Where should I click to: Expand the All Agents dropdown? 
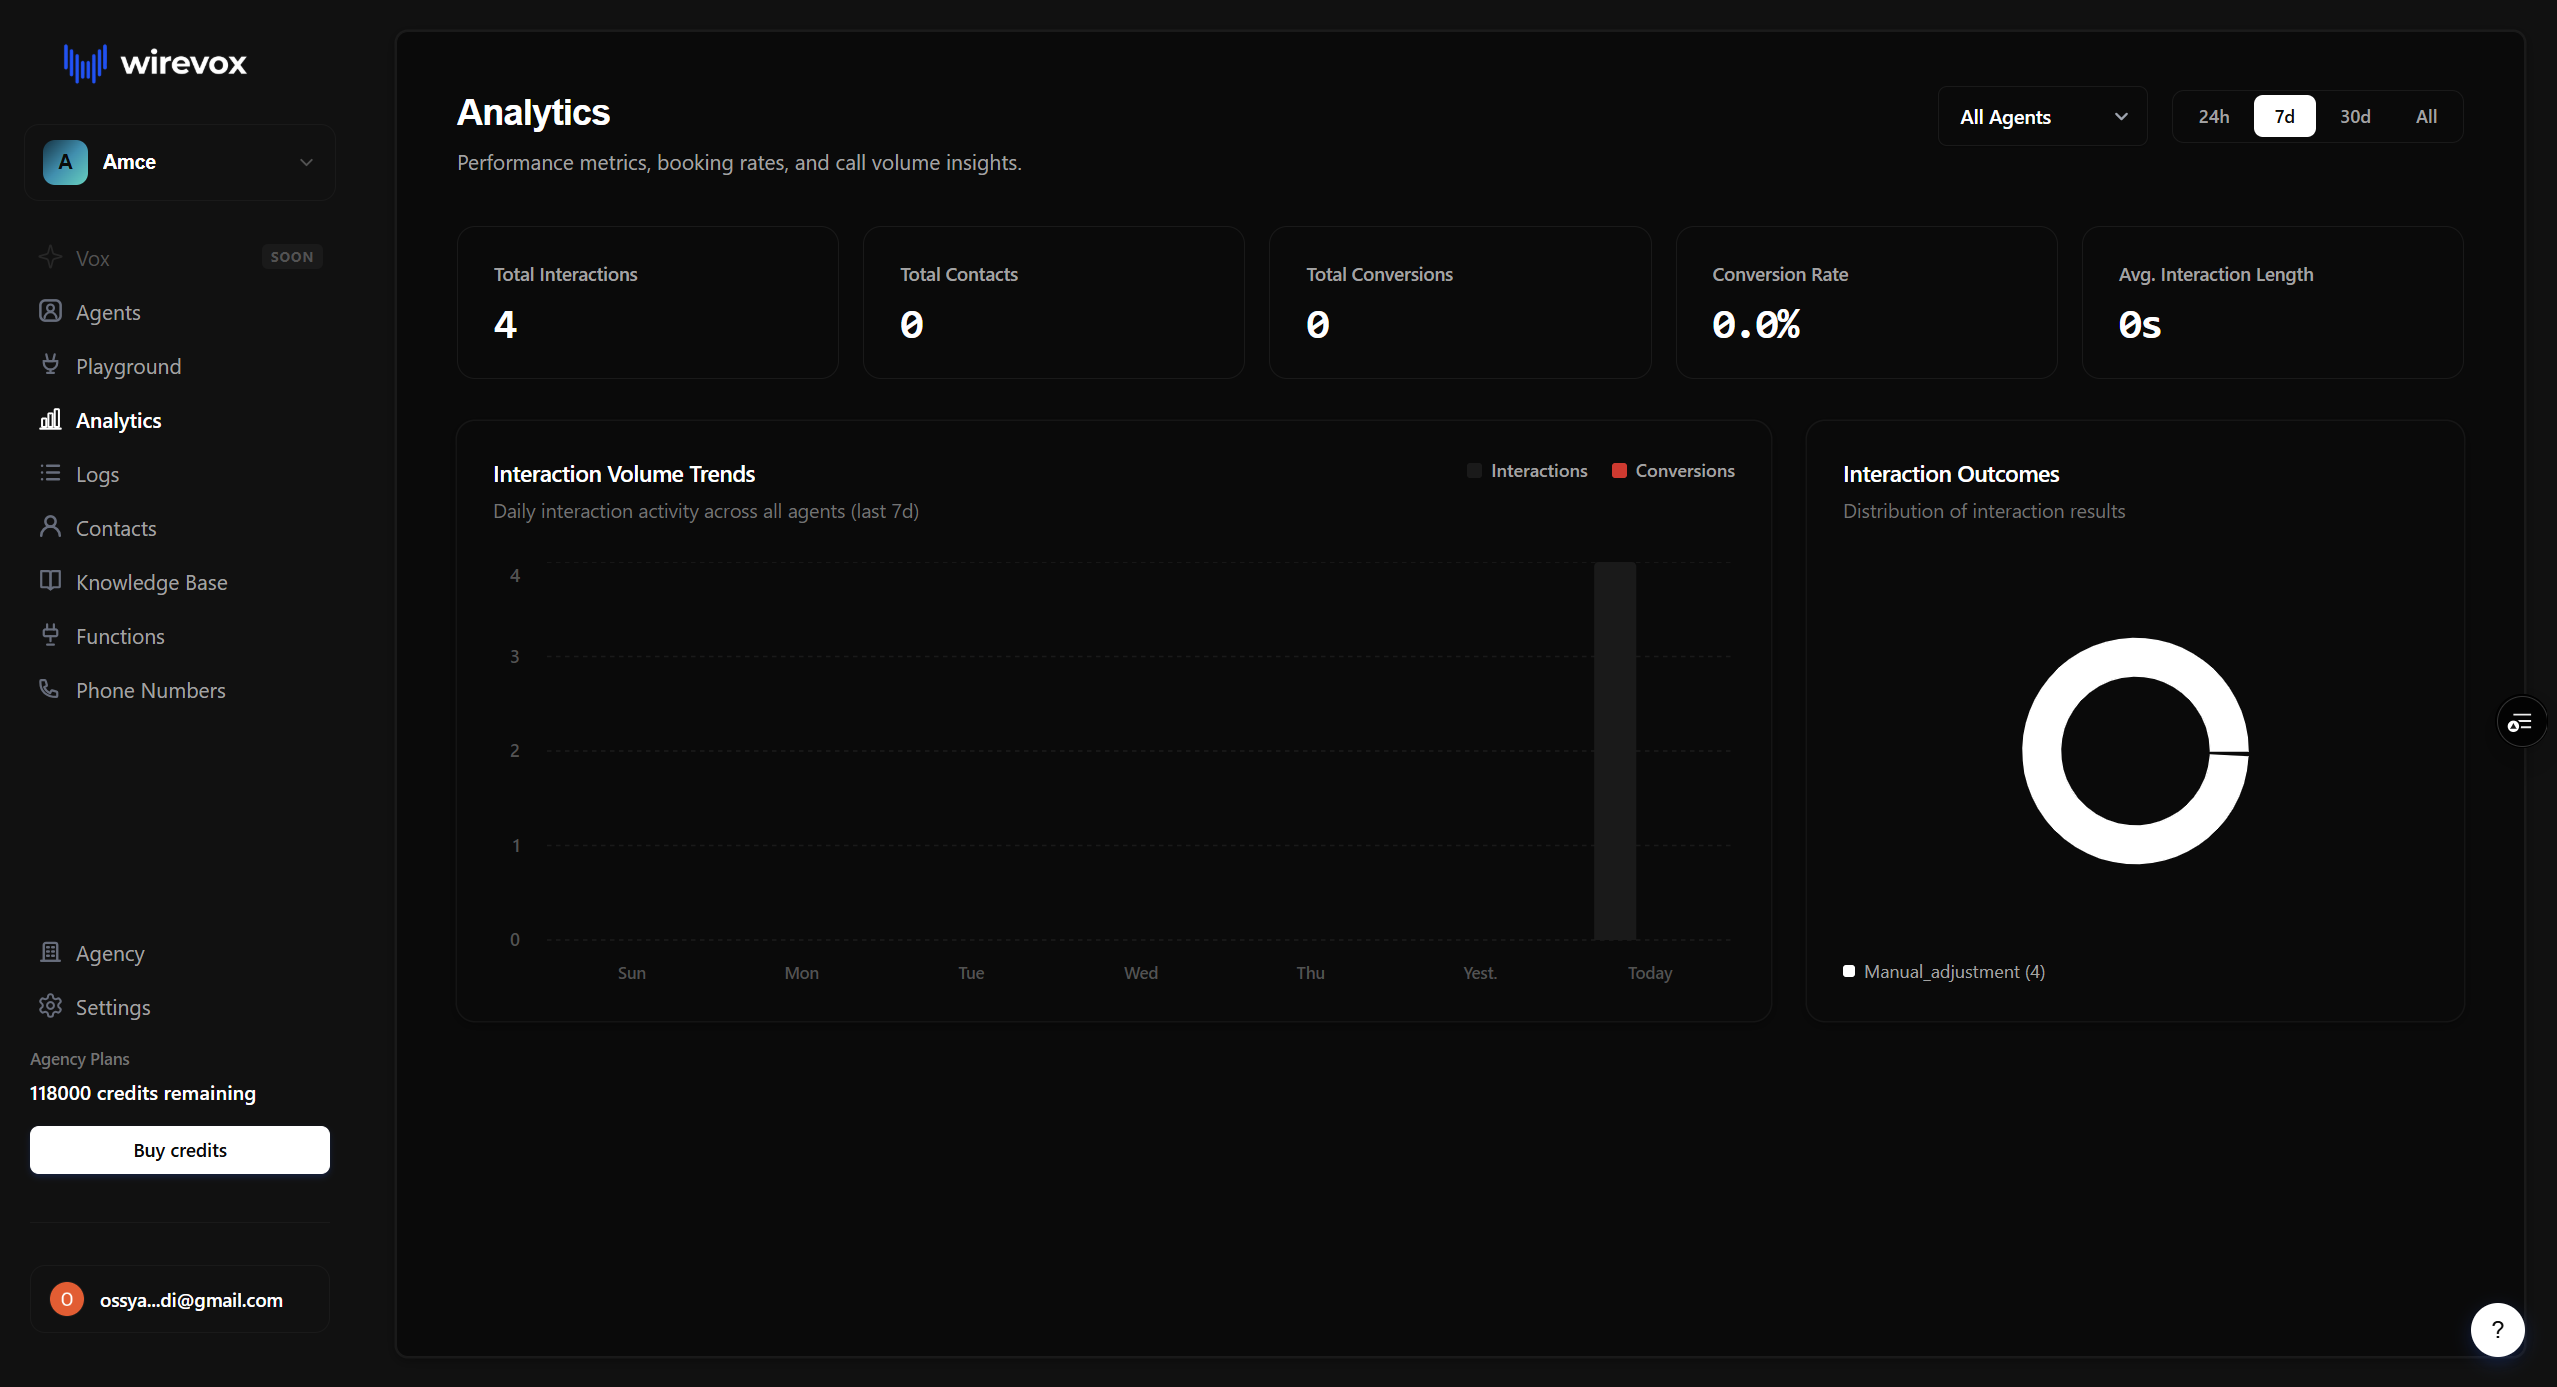[x=2042, y=117]
